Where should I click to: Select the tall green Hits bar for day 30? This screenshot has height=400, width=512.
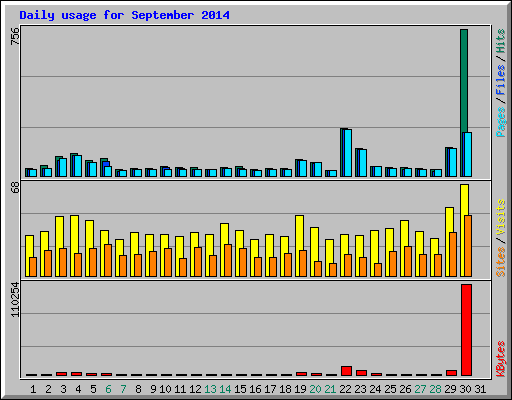click(464, 80)
